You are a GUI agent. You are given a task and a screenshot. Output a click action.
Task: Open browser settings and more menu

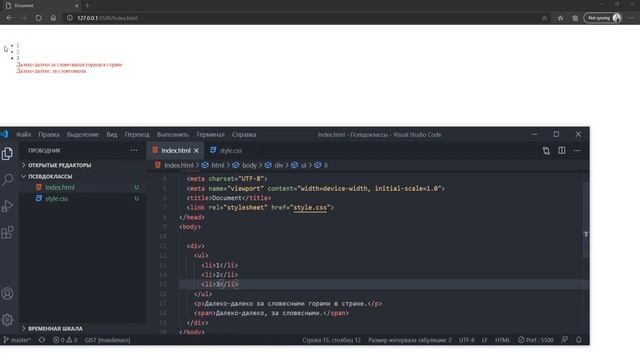[x=631, y=18]
